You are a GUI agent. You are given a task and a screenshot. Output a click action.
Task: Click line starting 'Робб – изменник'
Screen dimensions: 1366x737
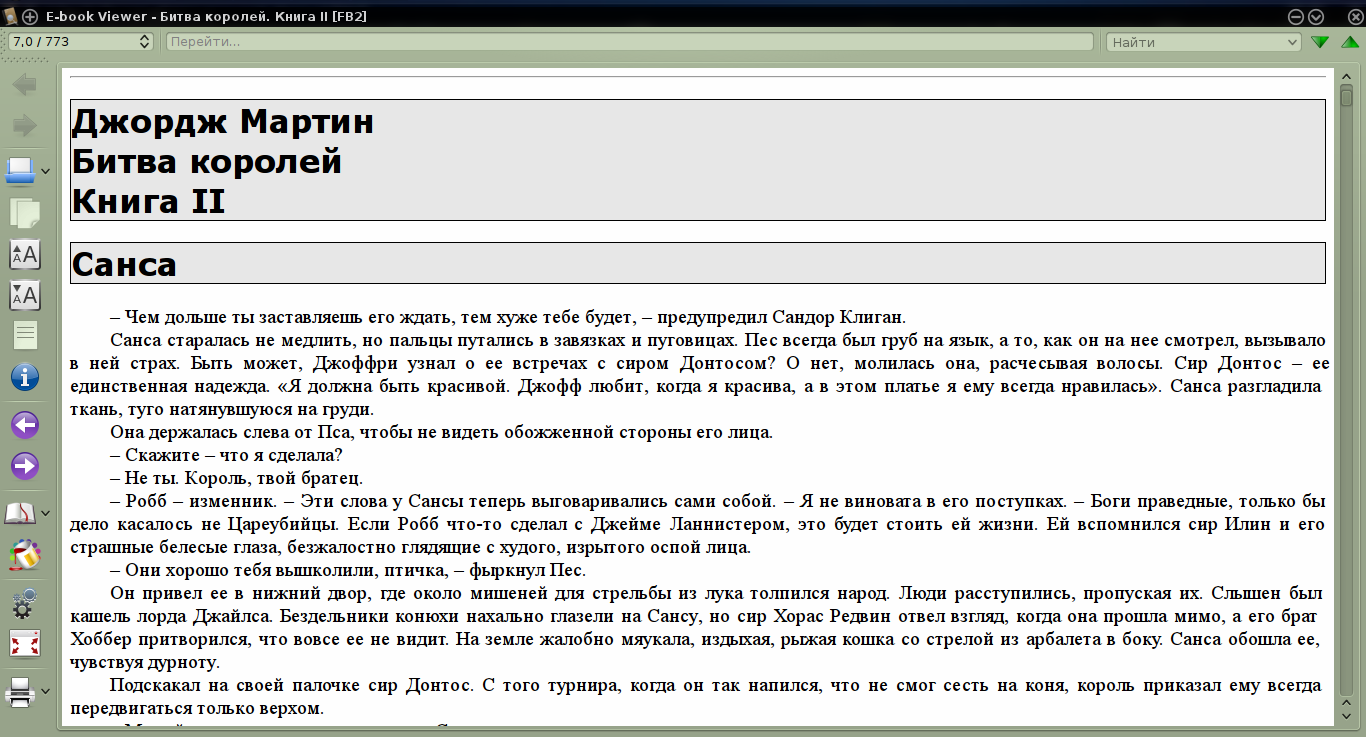tap(717, 501)
